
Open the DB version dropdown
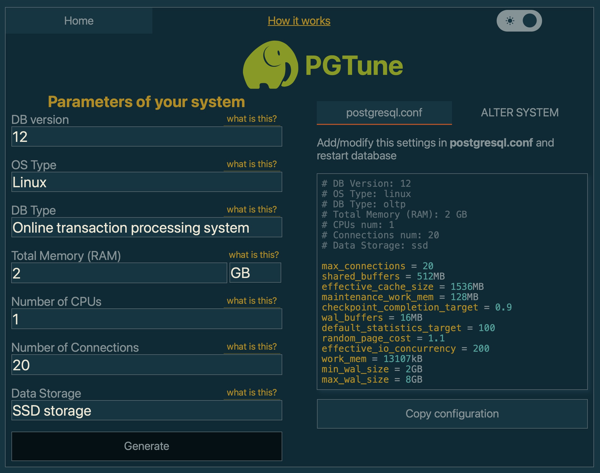pyautogui.click(x=147, y=137)
